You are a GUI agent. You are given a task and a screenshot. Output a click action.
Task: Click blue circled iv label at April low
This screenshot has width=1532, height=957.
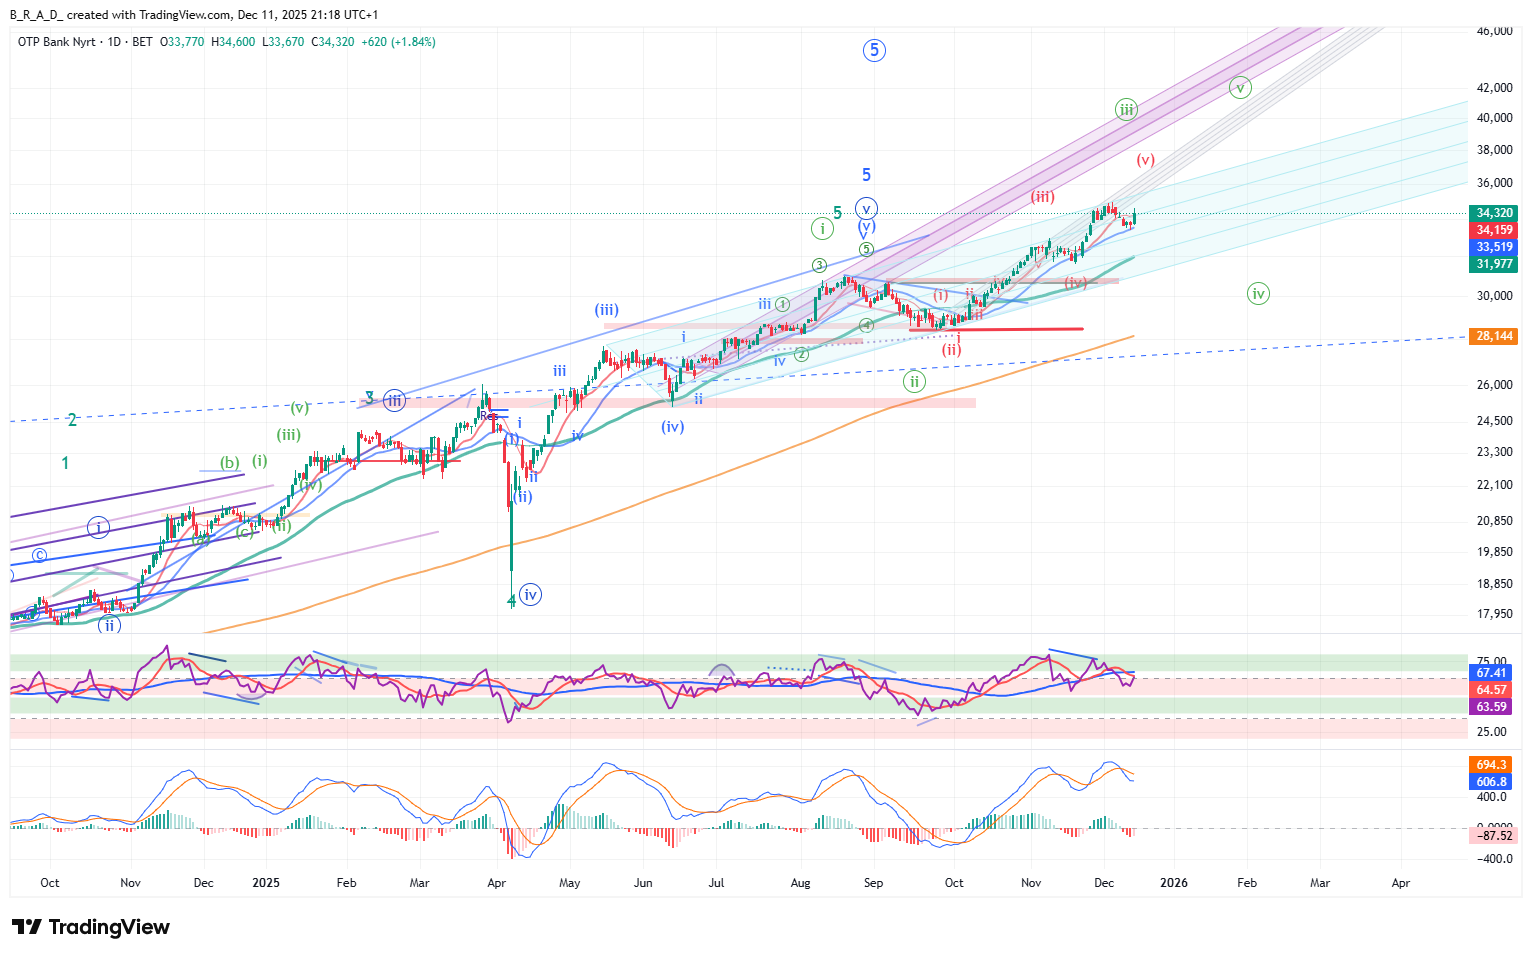pos(530,595)
